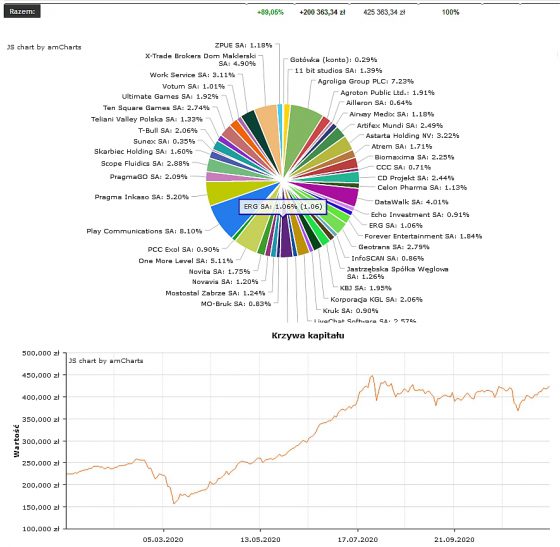Click the Work Service SA: 3.11% label
Viewport: 560px width, 547px height.
pyautogui.click(x=192, y=75)
